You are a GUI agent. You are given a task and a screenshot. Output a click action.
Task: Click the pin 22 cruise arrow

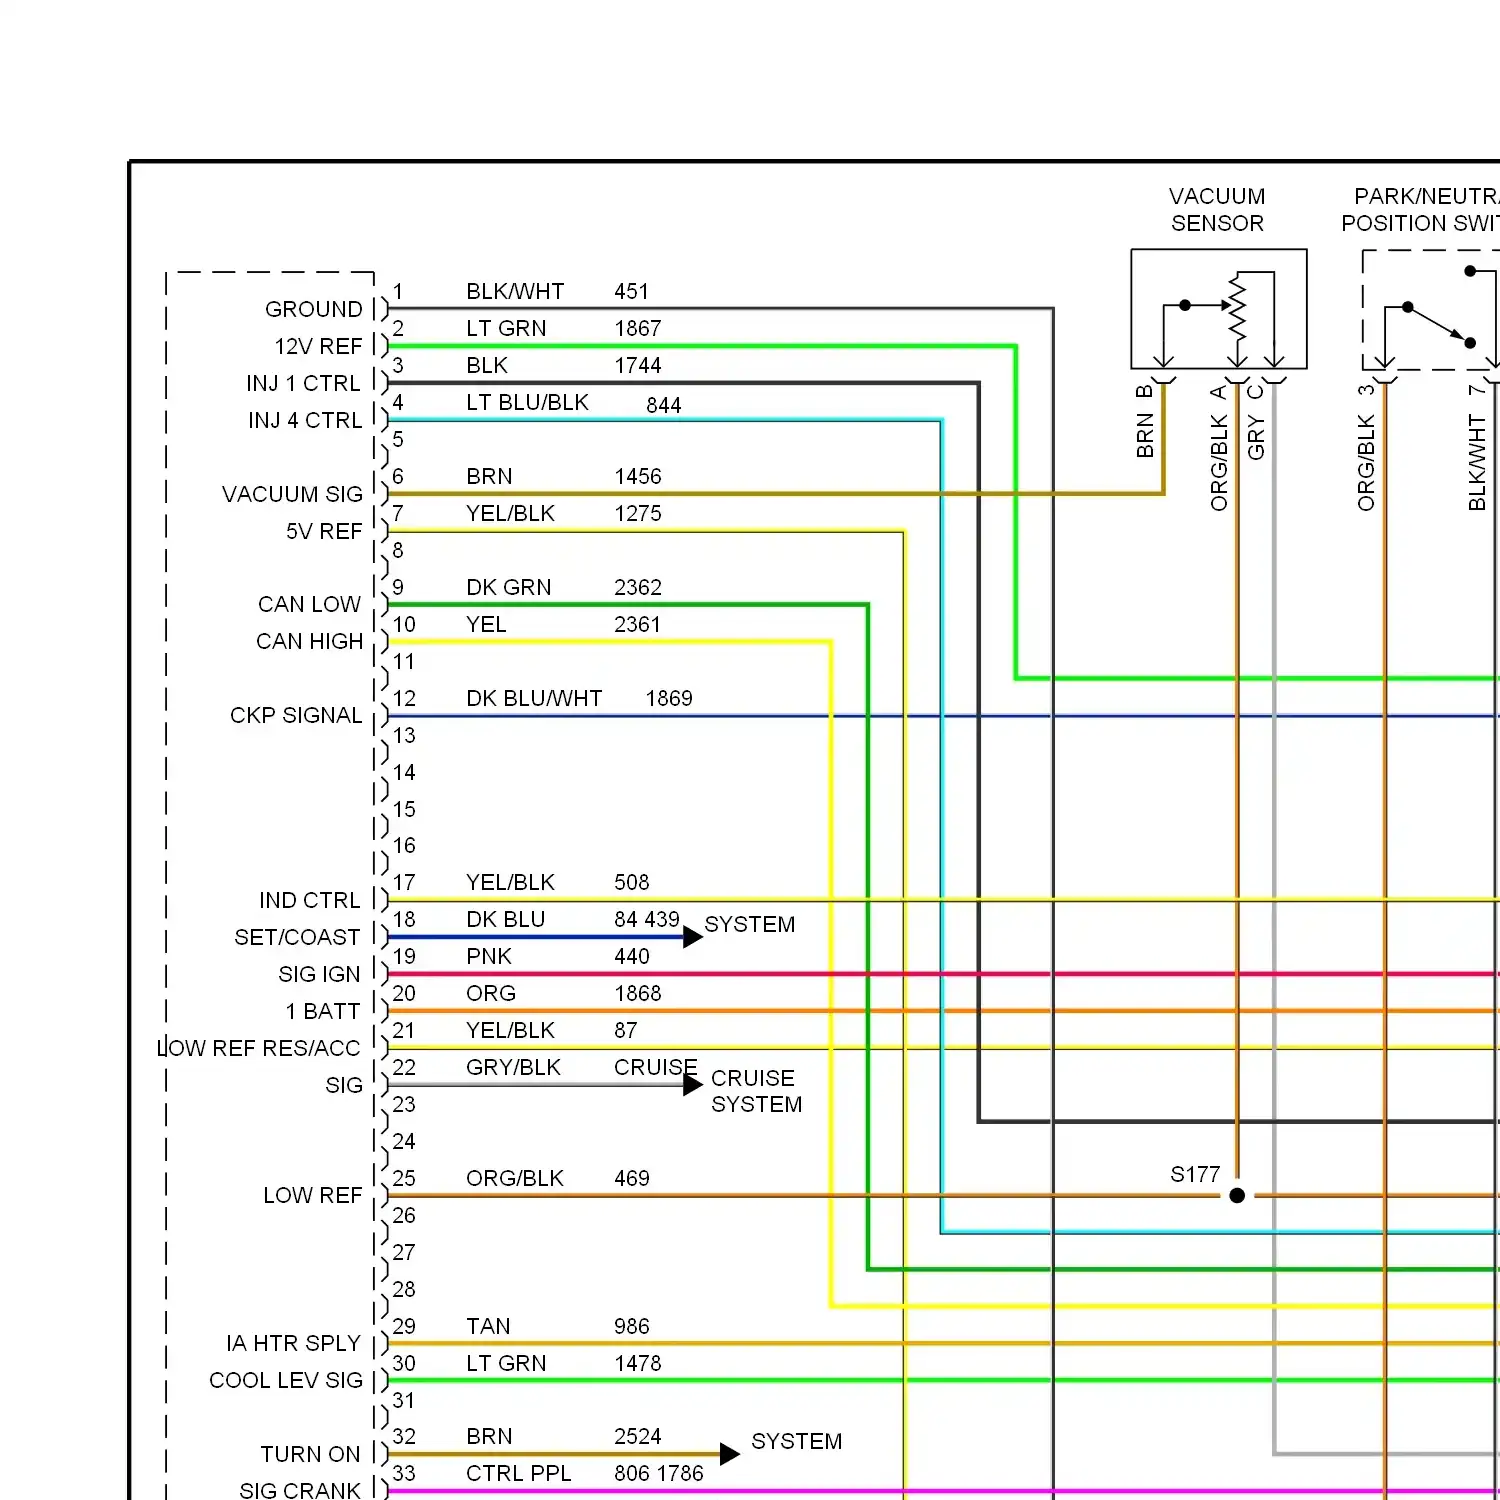tap(693, 1085)
